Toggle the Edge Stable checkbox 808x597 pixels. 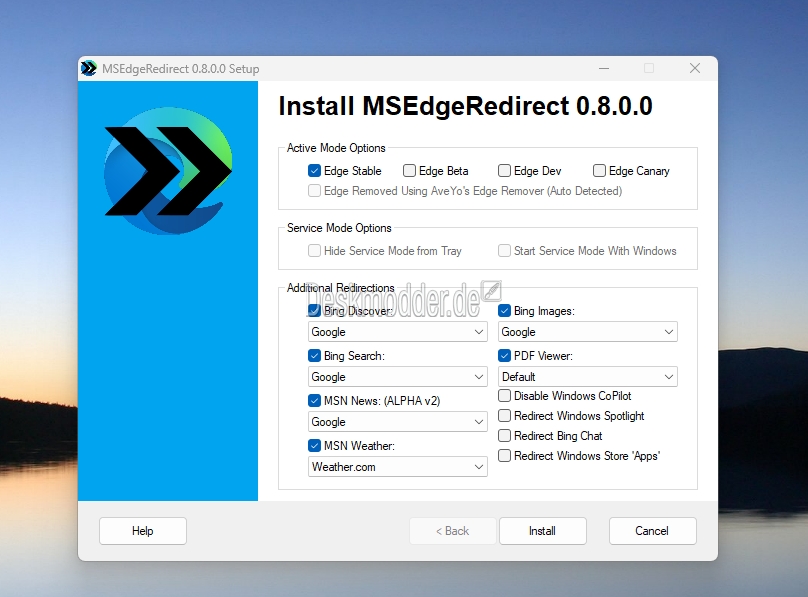tap(314, 170)
